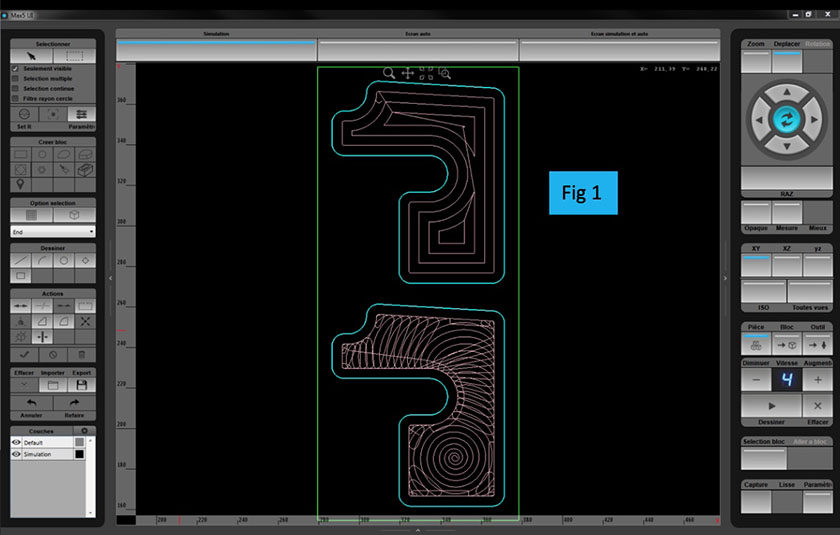Open the Paramètre sliders icon
840x535 pixels.
[x=78, y=115]
